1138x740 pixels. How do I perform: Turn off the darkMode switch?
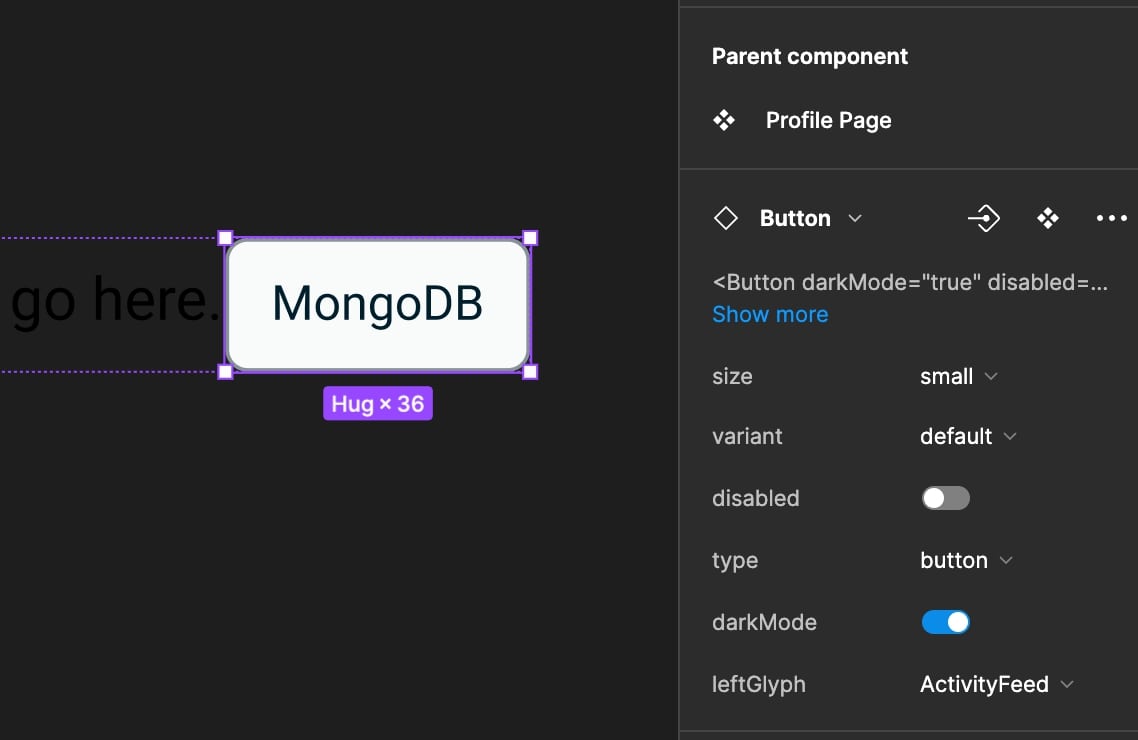pyautogui.click(x=945, y=622)
